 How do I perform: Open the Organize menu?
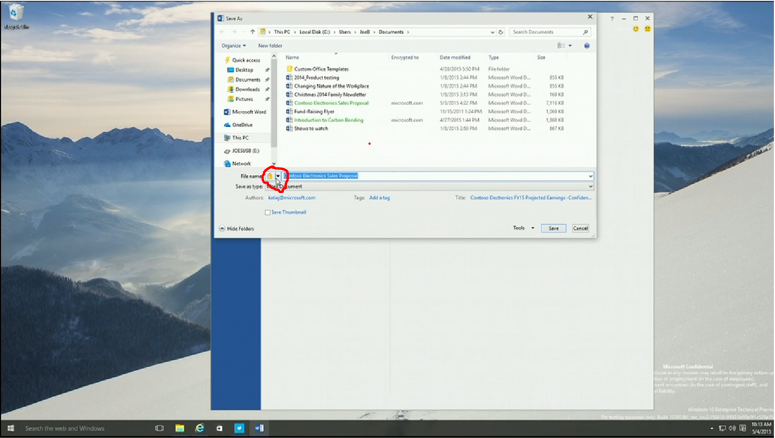[233, 45]
